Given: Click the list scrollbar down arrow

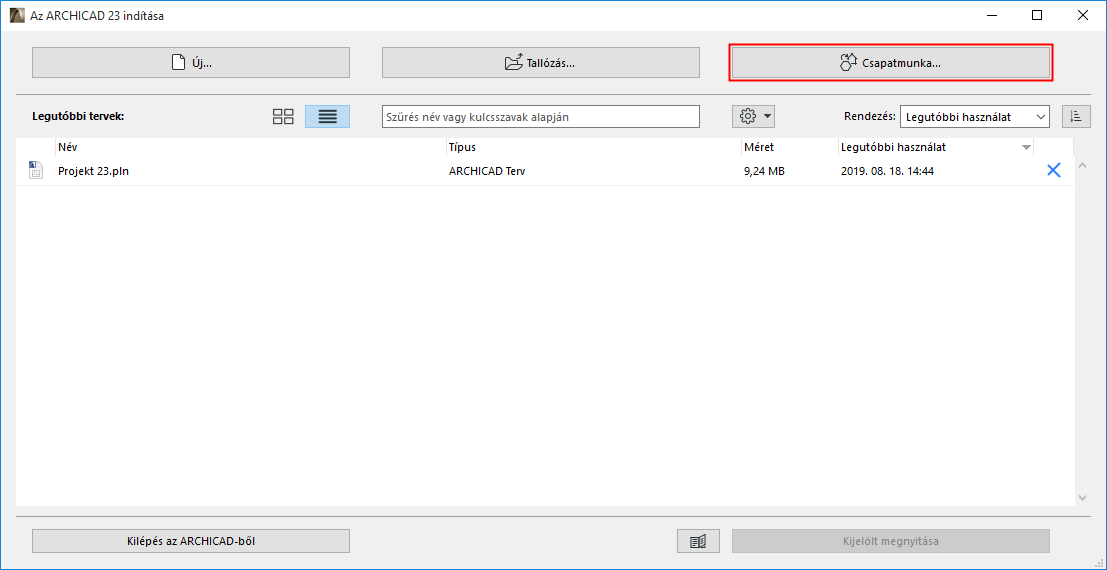Looking at the screenshot, I should [x=1083, y=498].
